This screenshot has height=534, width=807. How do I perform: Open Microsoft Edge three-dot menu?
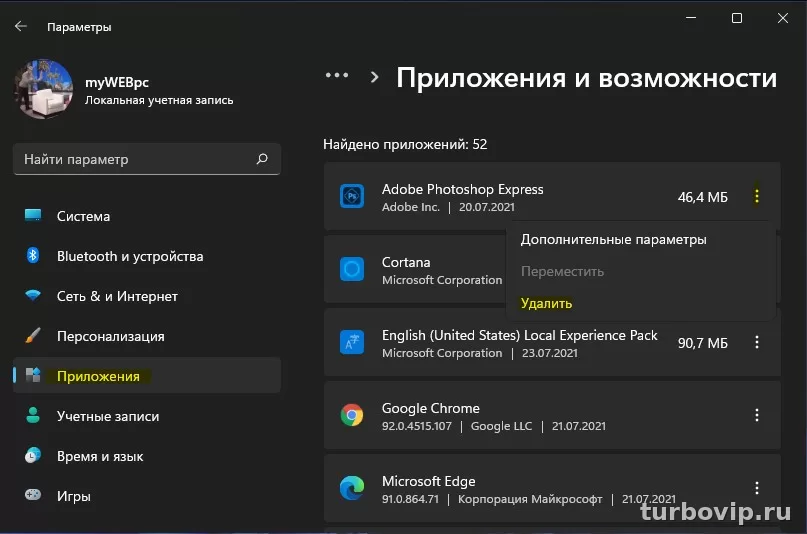click(x=757, y=488)
